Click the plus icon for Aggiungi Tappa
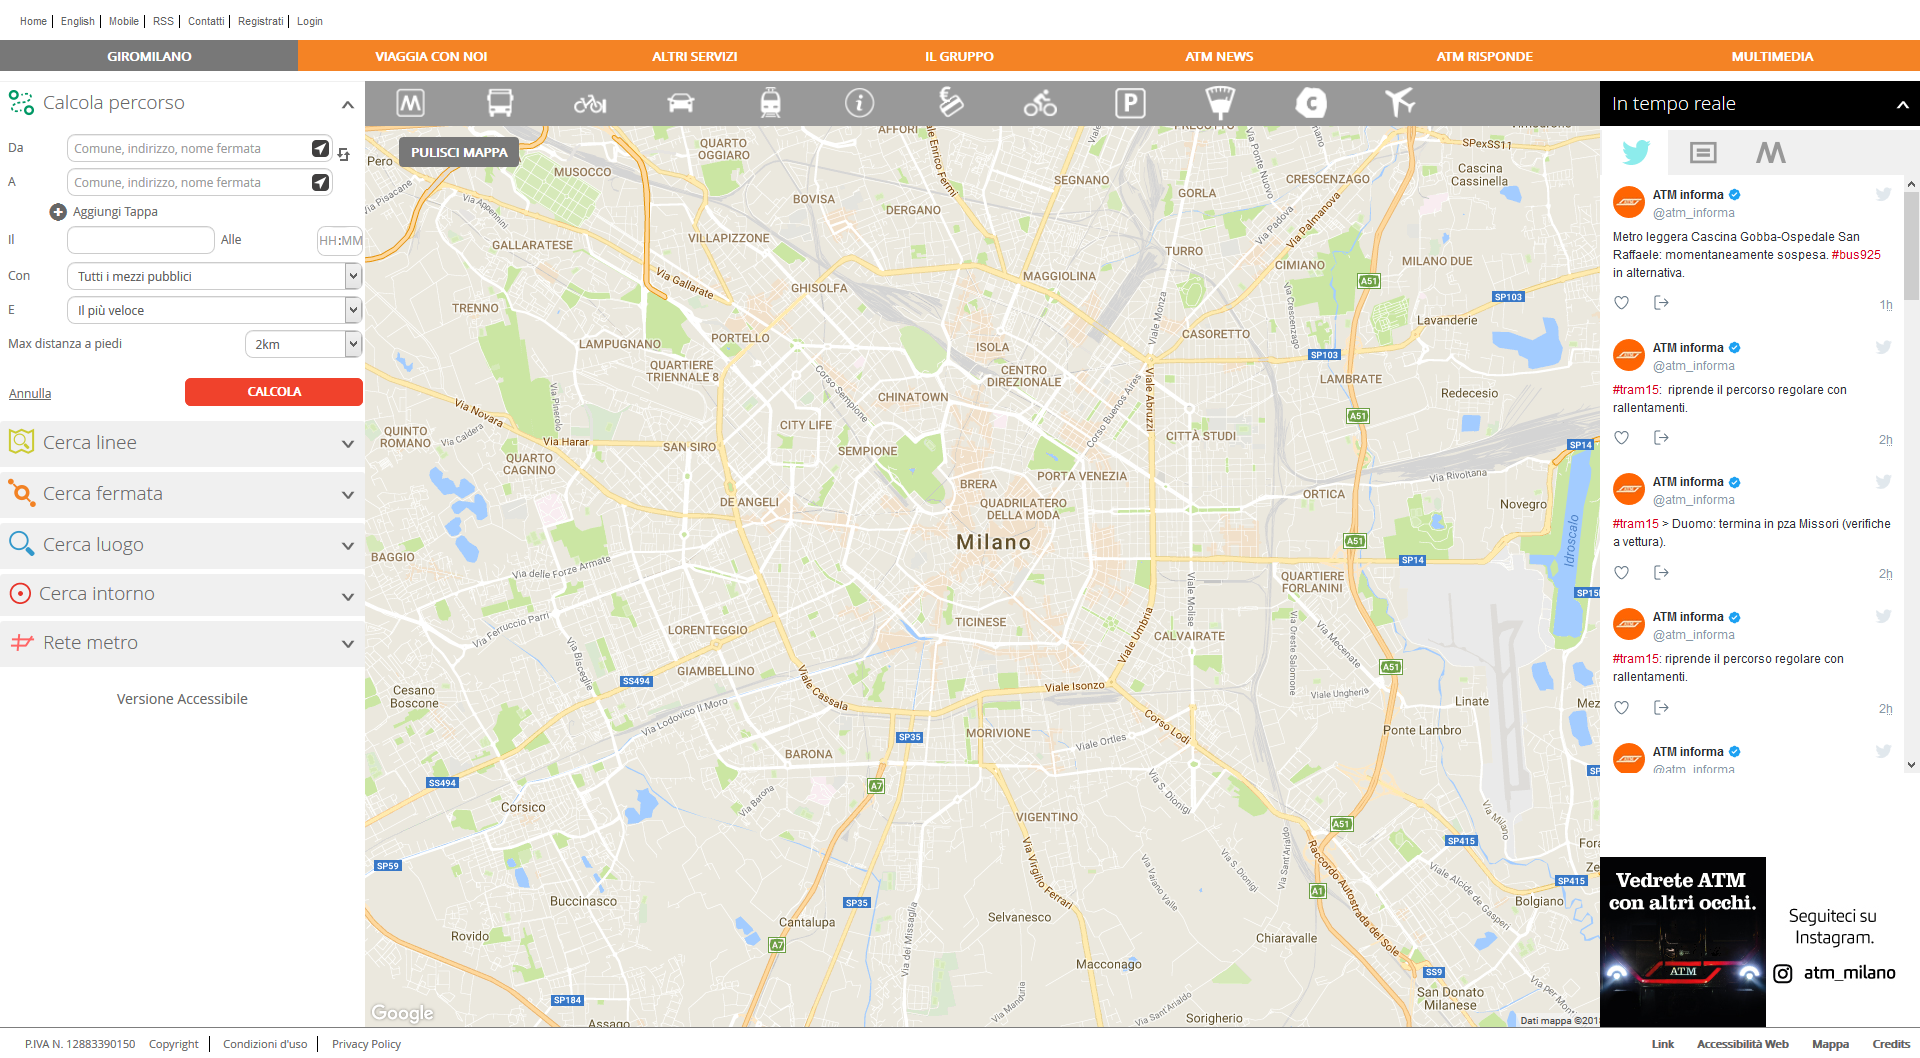Image resolution: width=1920 pixels, height=1058 pixels. [x=58, y=212]
